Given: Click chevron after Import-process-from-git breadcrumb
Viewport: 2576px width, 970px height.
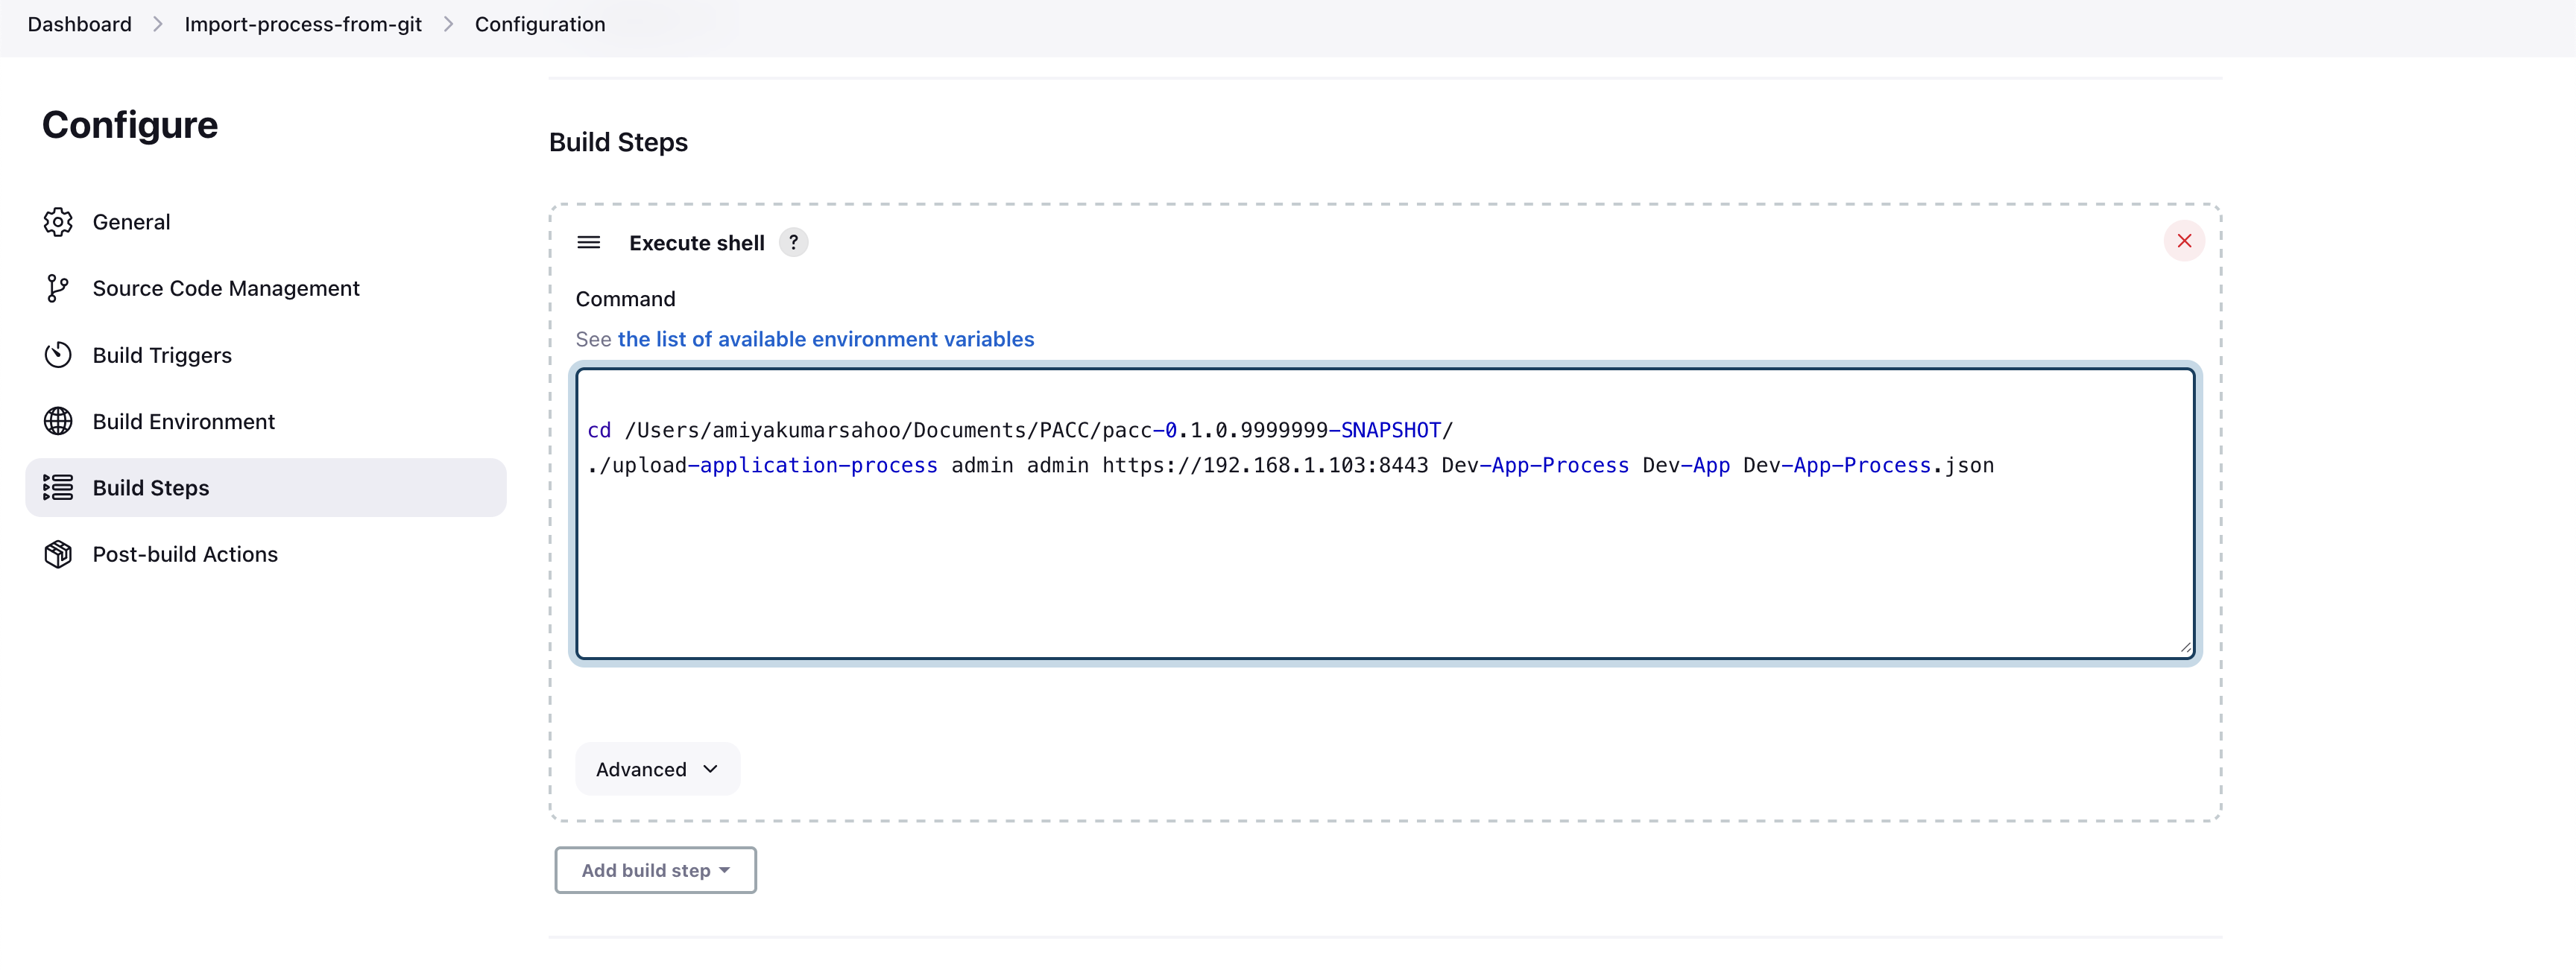Looking at the screenshot, I should 448,24.
